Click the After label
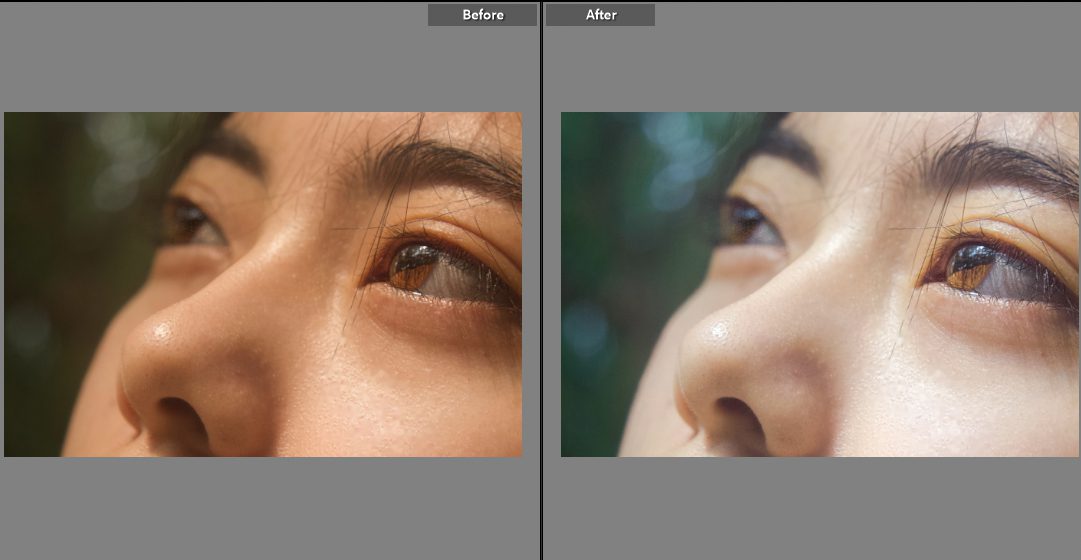The width and height of the screenshot is (1081, 560). pyautogui.click(x=600, y=15)
